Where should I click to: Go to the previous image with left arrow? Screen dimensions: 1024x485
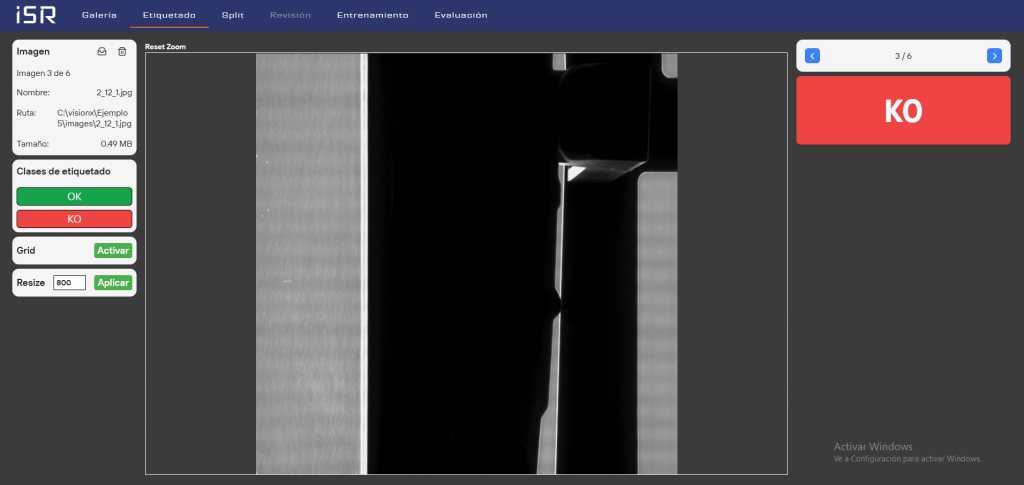[x=813, y=56]
